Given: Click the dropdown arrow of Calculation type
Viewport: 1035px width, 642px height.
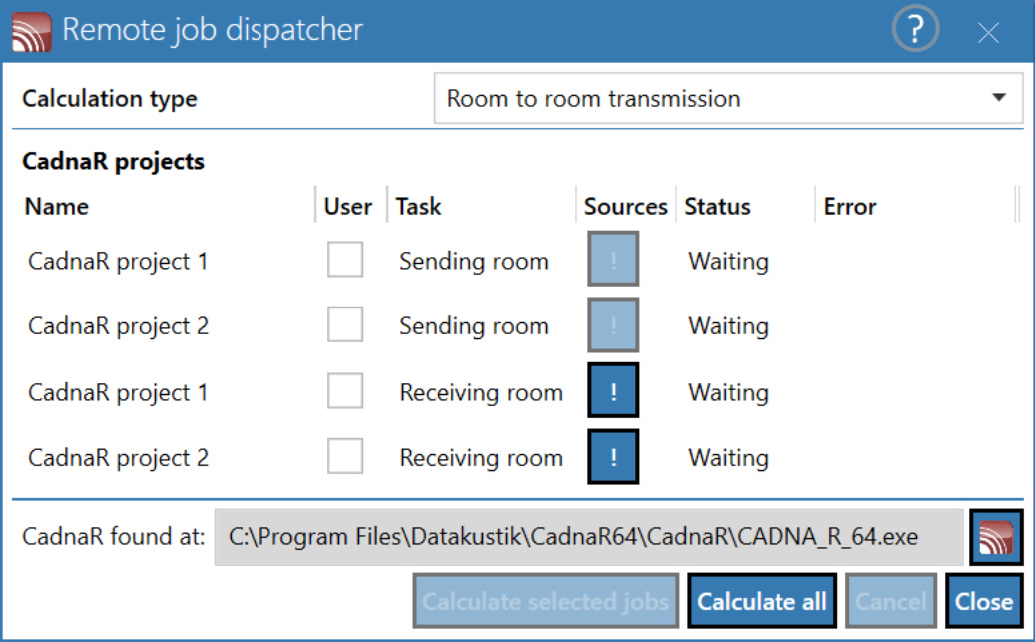Looking at the screenshot, I should pos(999,98).
